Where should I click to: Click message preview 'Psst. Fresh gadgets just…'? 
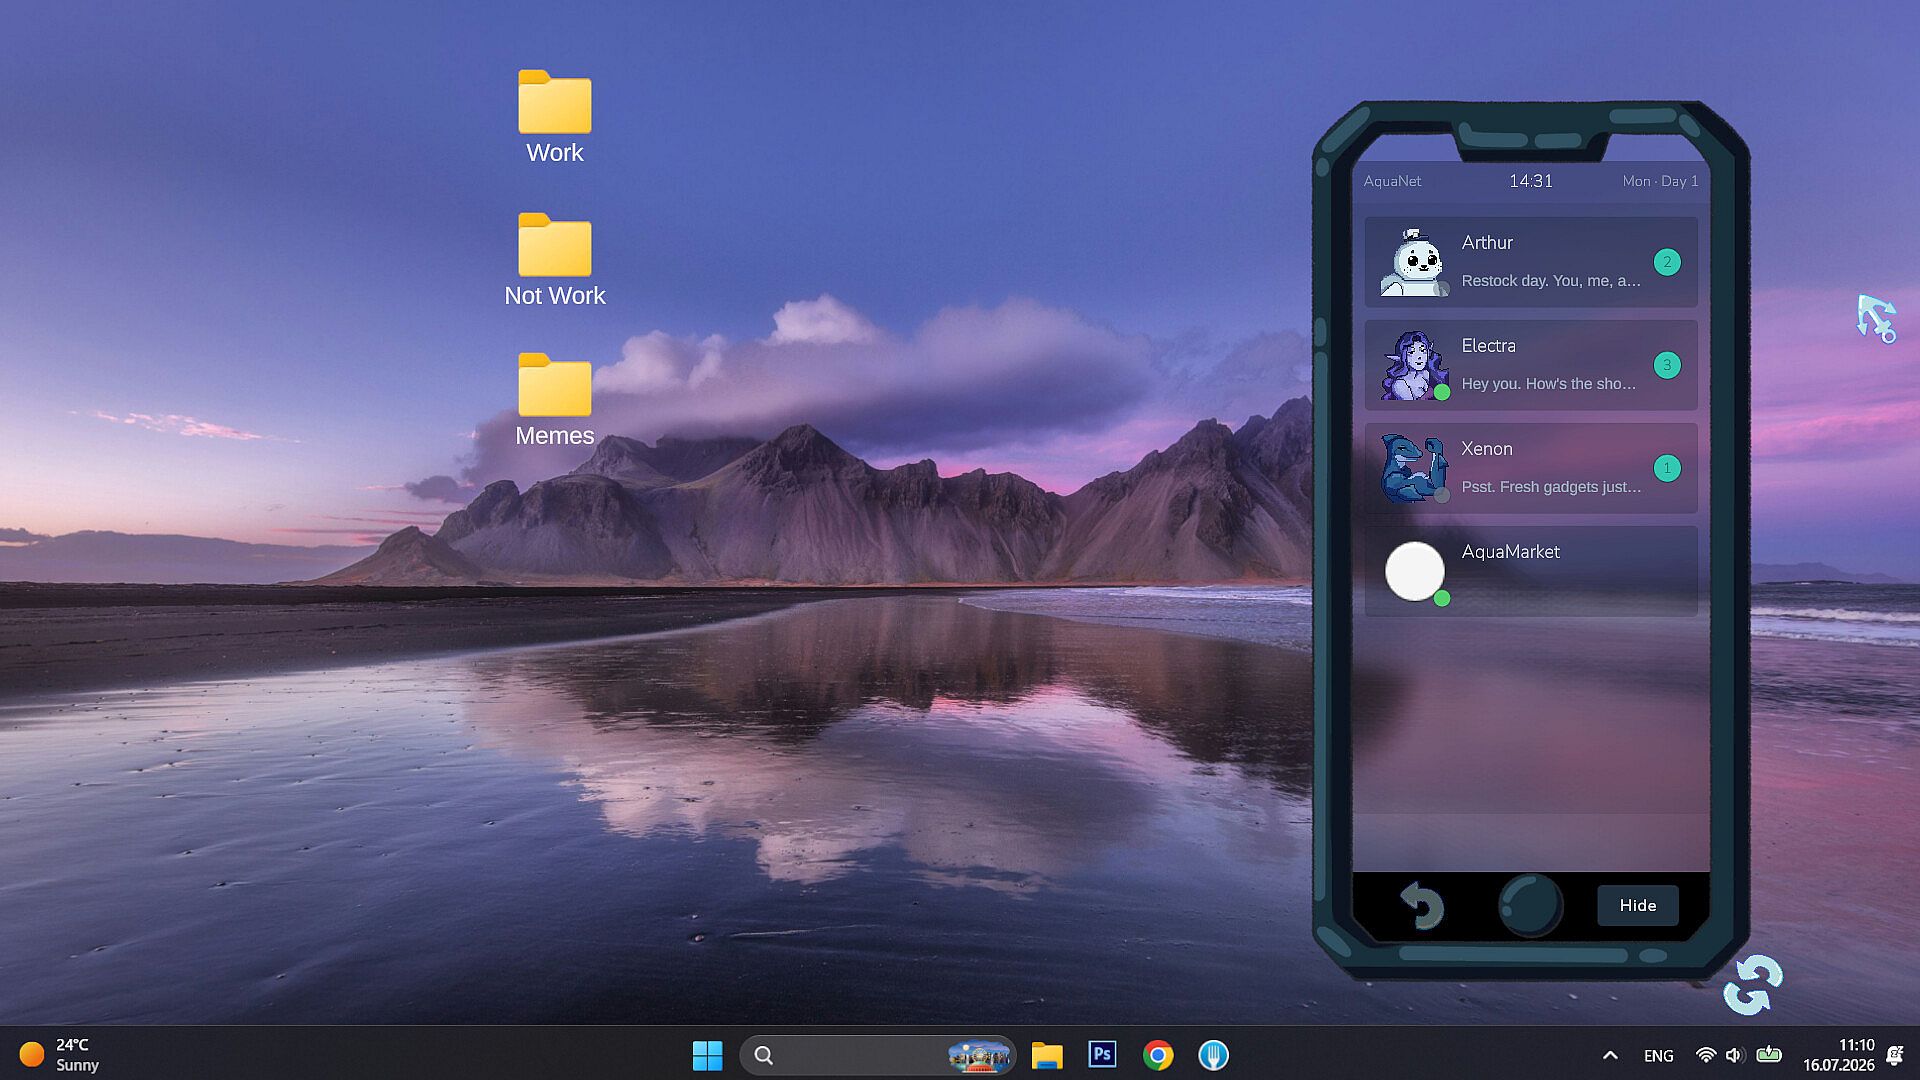click(x=1551, y=487)
